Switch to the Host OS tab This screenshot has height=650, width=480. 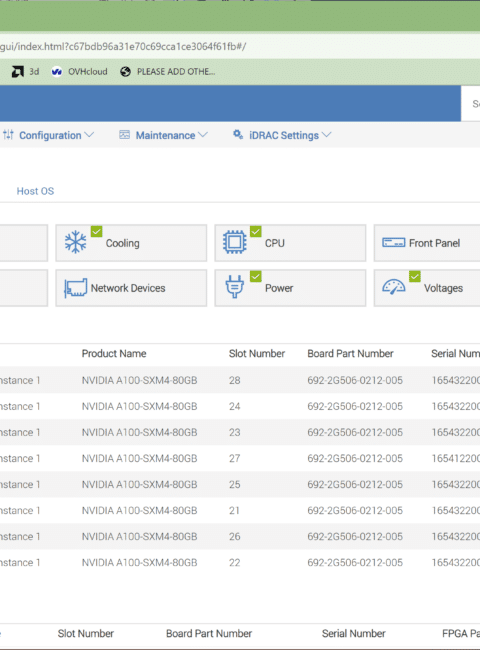click(35, 191)
